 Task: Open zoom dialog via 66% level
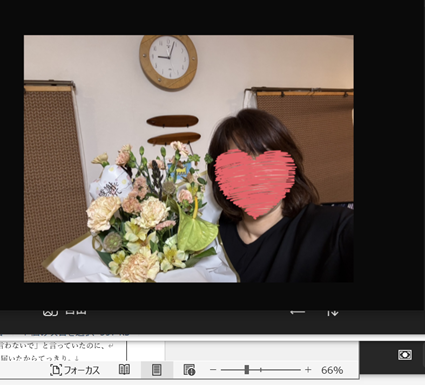(x=332, y=370)
